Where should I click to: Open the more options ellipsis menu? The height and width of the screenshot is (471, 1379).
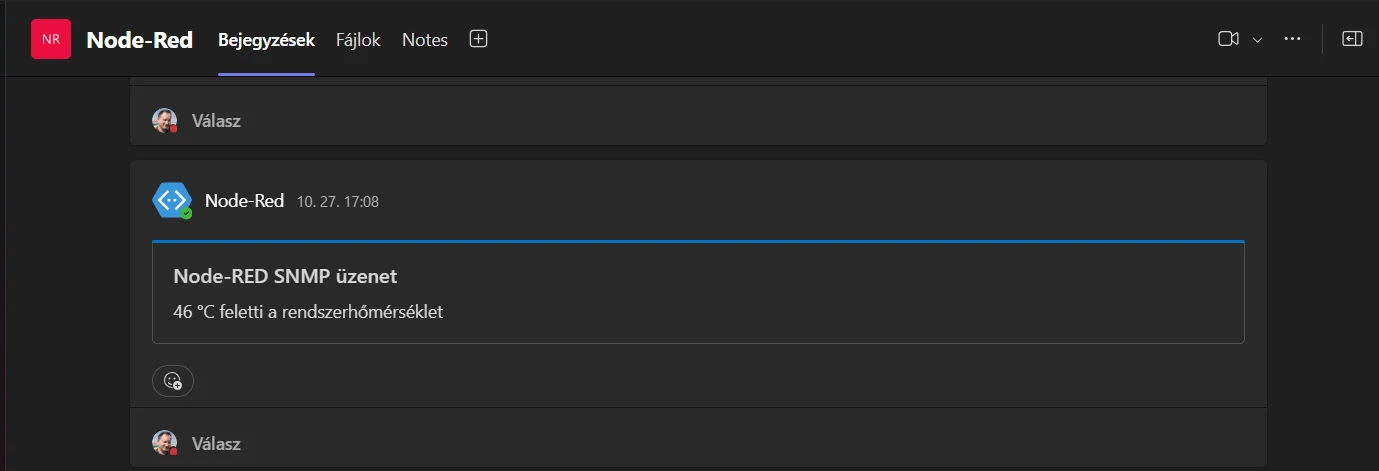1292,39
